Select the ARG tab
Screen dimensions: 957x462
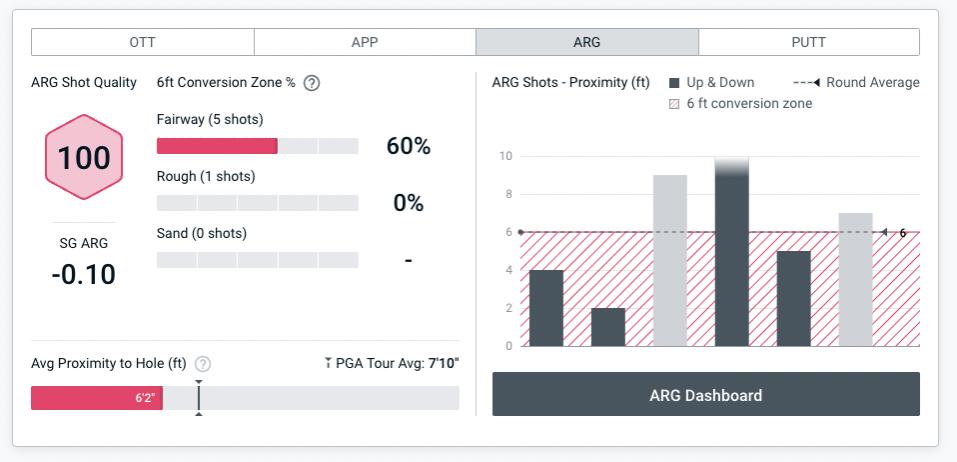(x=587, y=42)
